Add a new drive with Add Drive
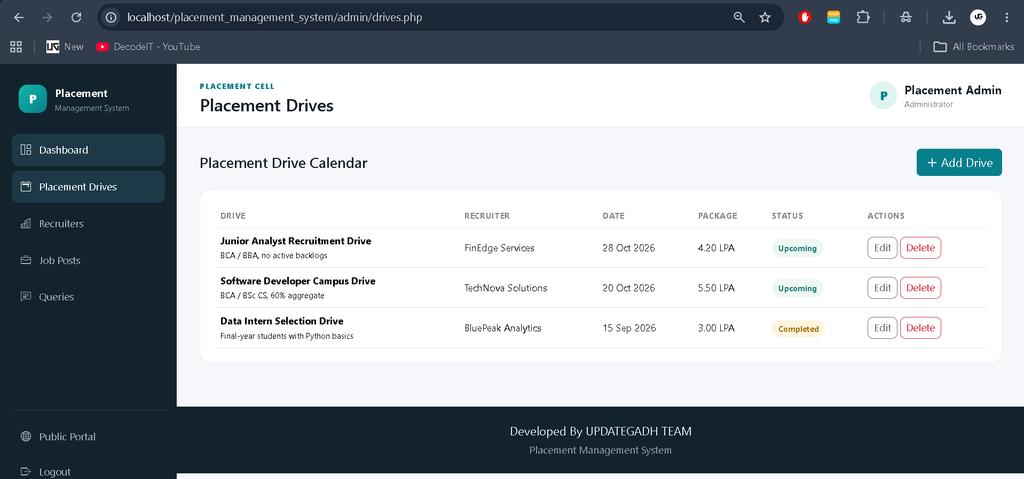The height and width of the screenshot is (479, 1024). tap(959, 163)
